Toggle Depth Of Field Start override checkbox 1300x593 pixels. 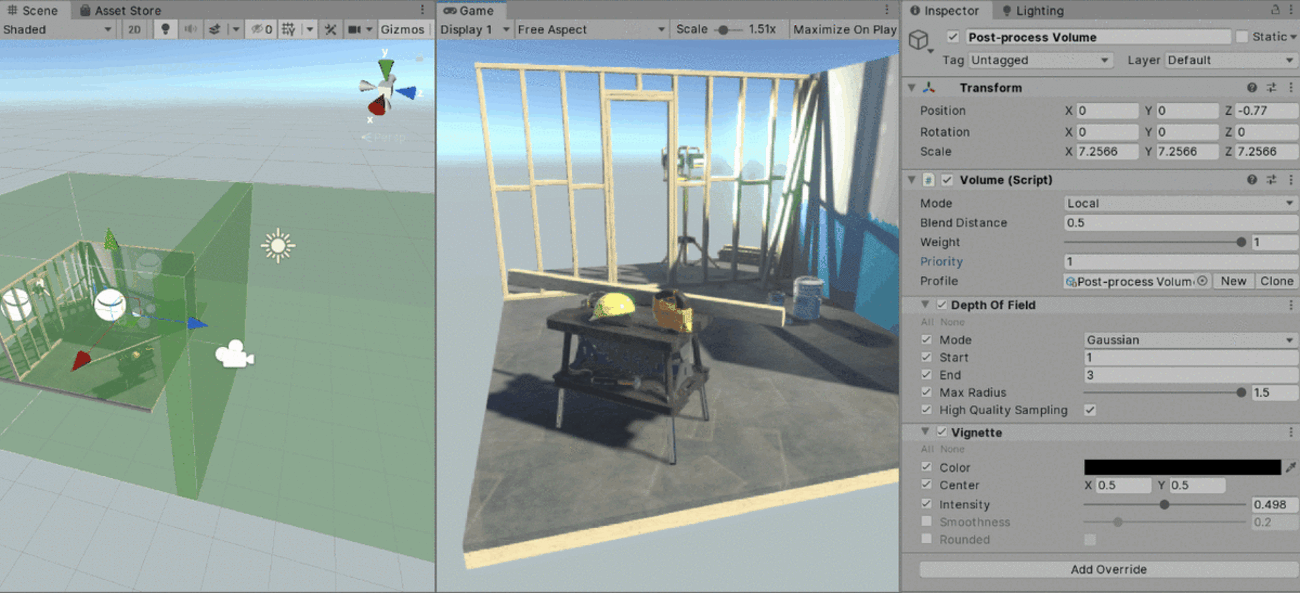coord(927,357)
